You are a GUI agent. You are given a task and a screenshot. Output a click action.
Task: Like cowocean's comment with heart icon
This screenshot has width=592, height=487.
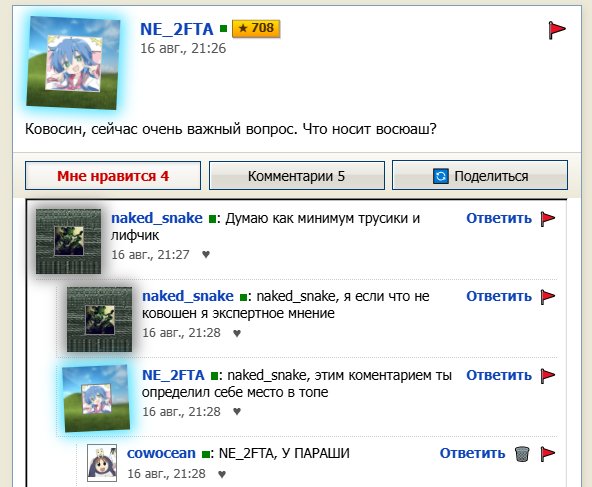click(222, 474)
